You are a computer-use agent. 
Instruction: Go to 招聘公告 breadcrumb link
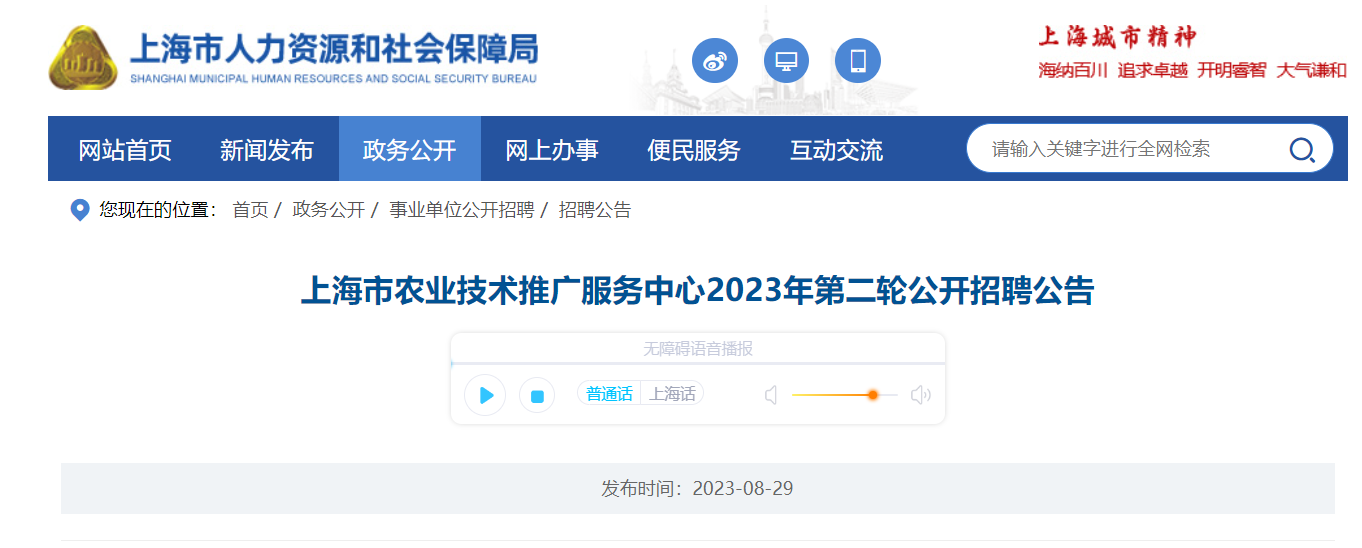tap(595, 210)
